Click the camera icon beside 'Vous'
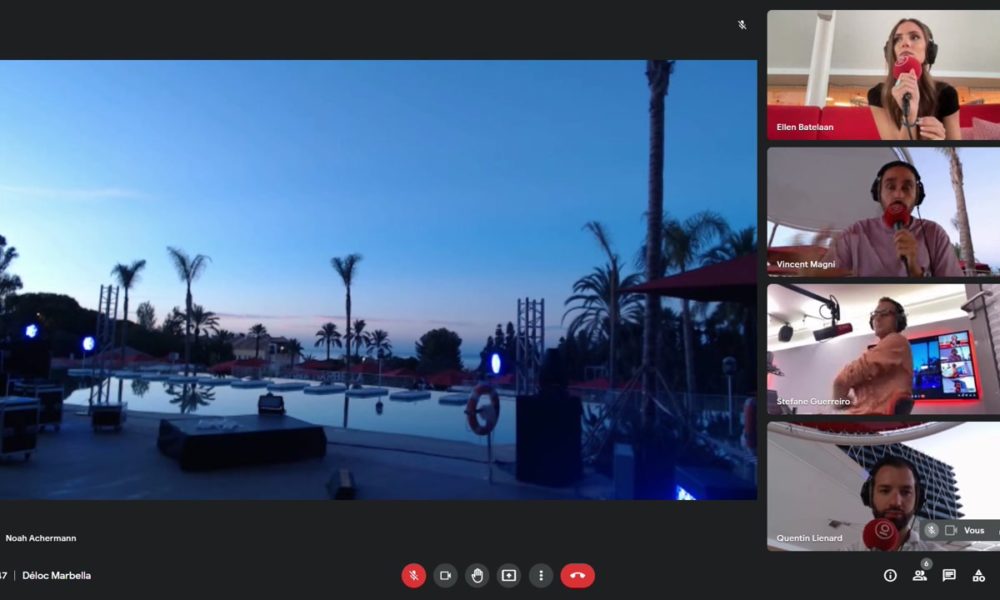Image resolution: width=1000 pixels, height=600 pixels. click(x=951, y=530)
